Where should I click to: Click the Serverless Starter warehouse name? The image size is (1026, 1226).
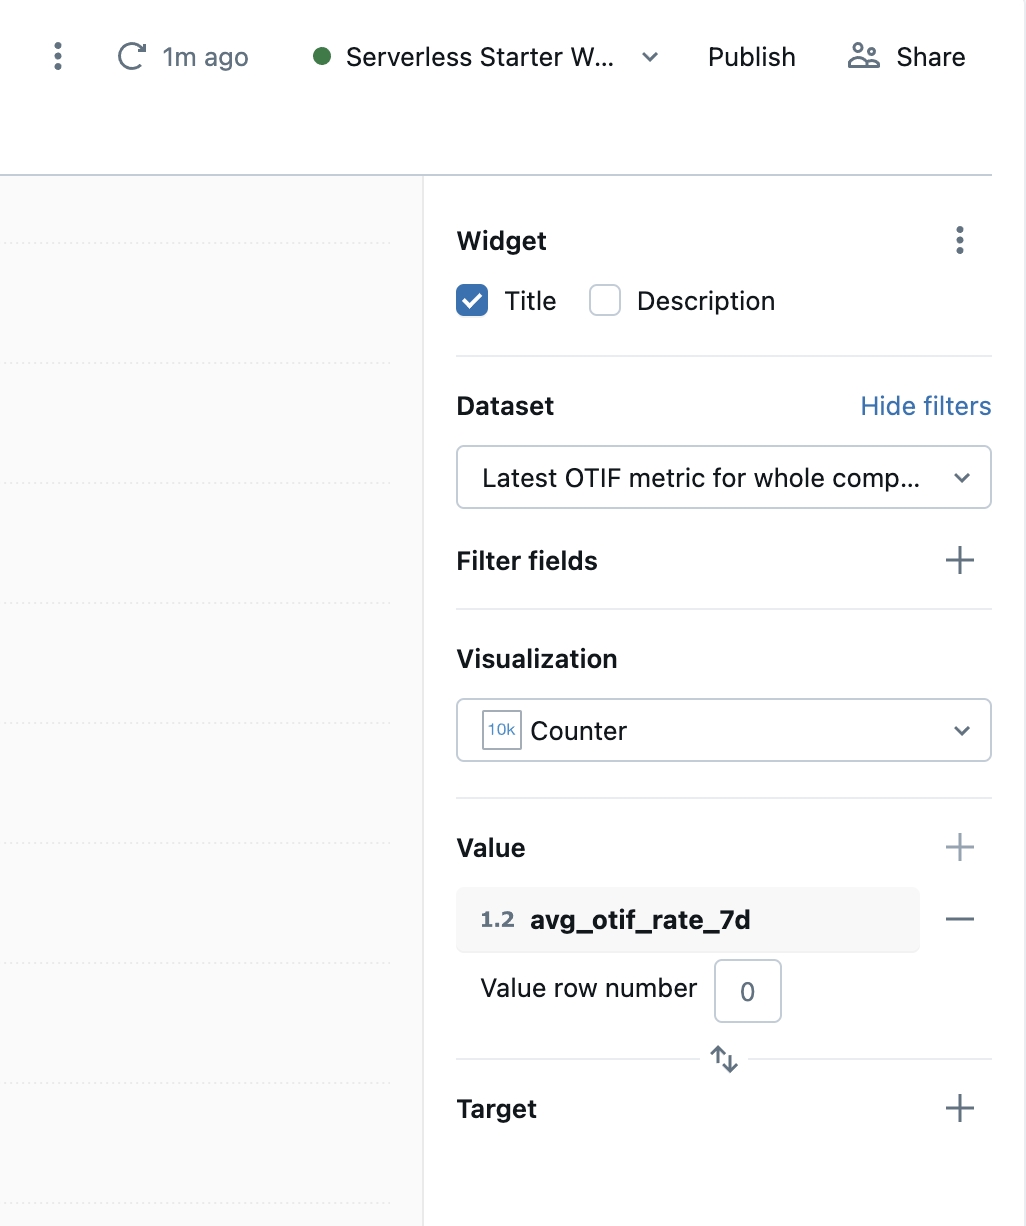click(x=479, y=57)
